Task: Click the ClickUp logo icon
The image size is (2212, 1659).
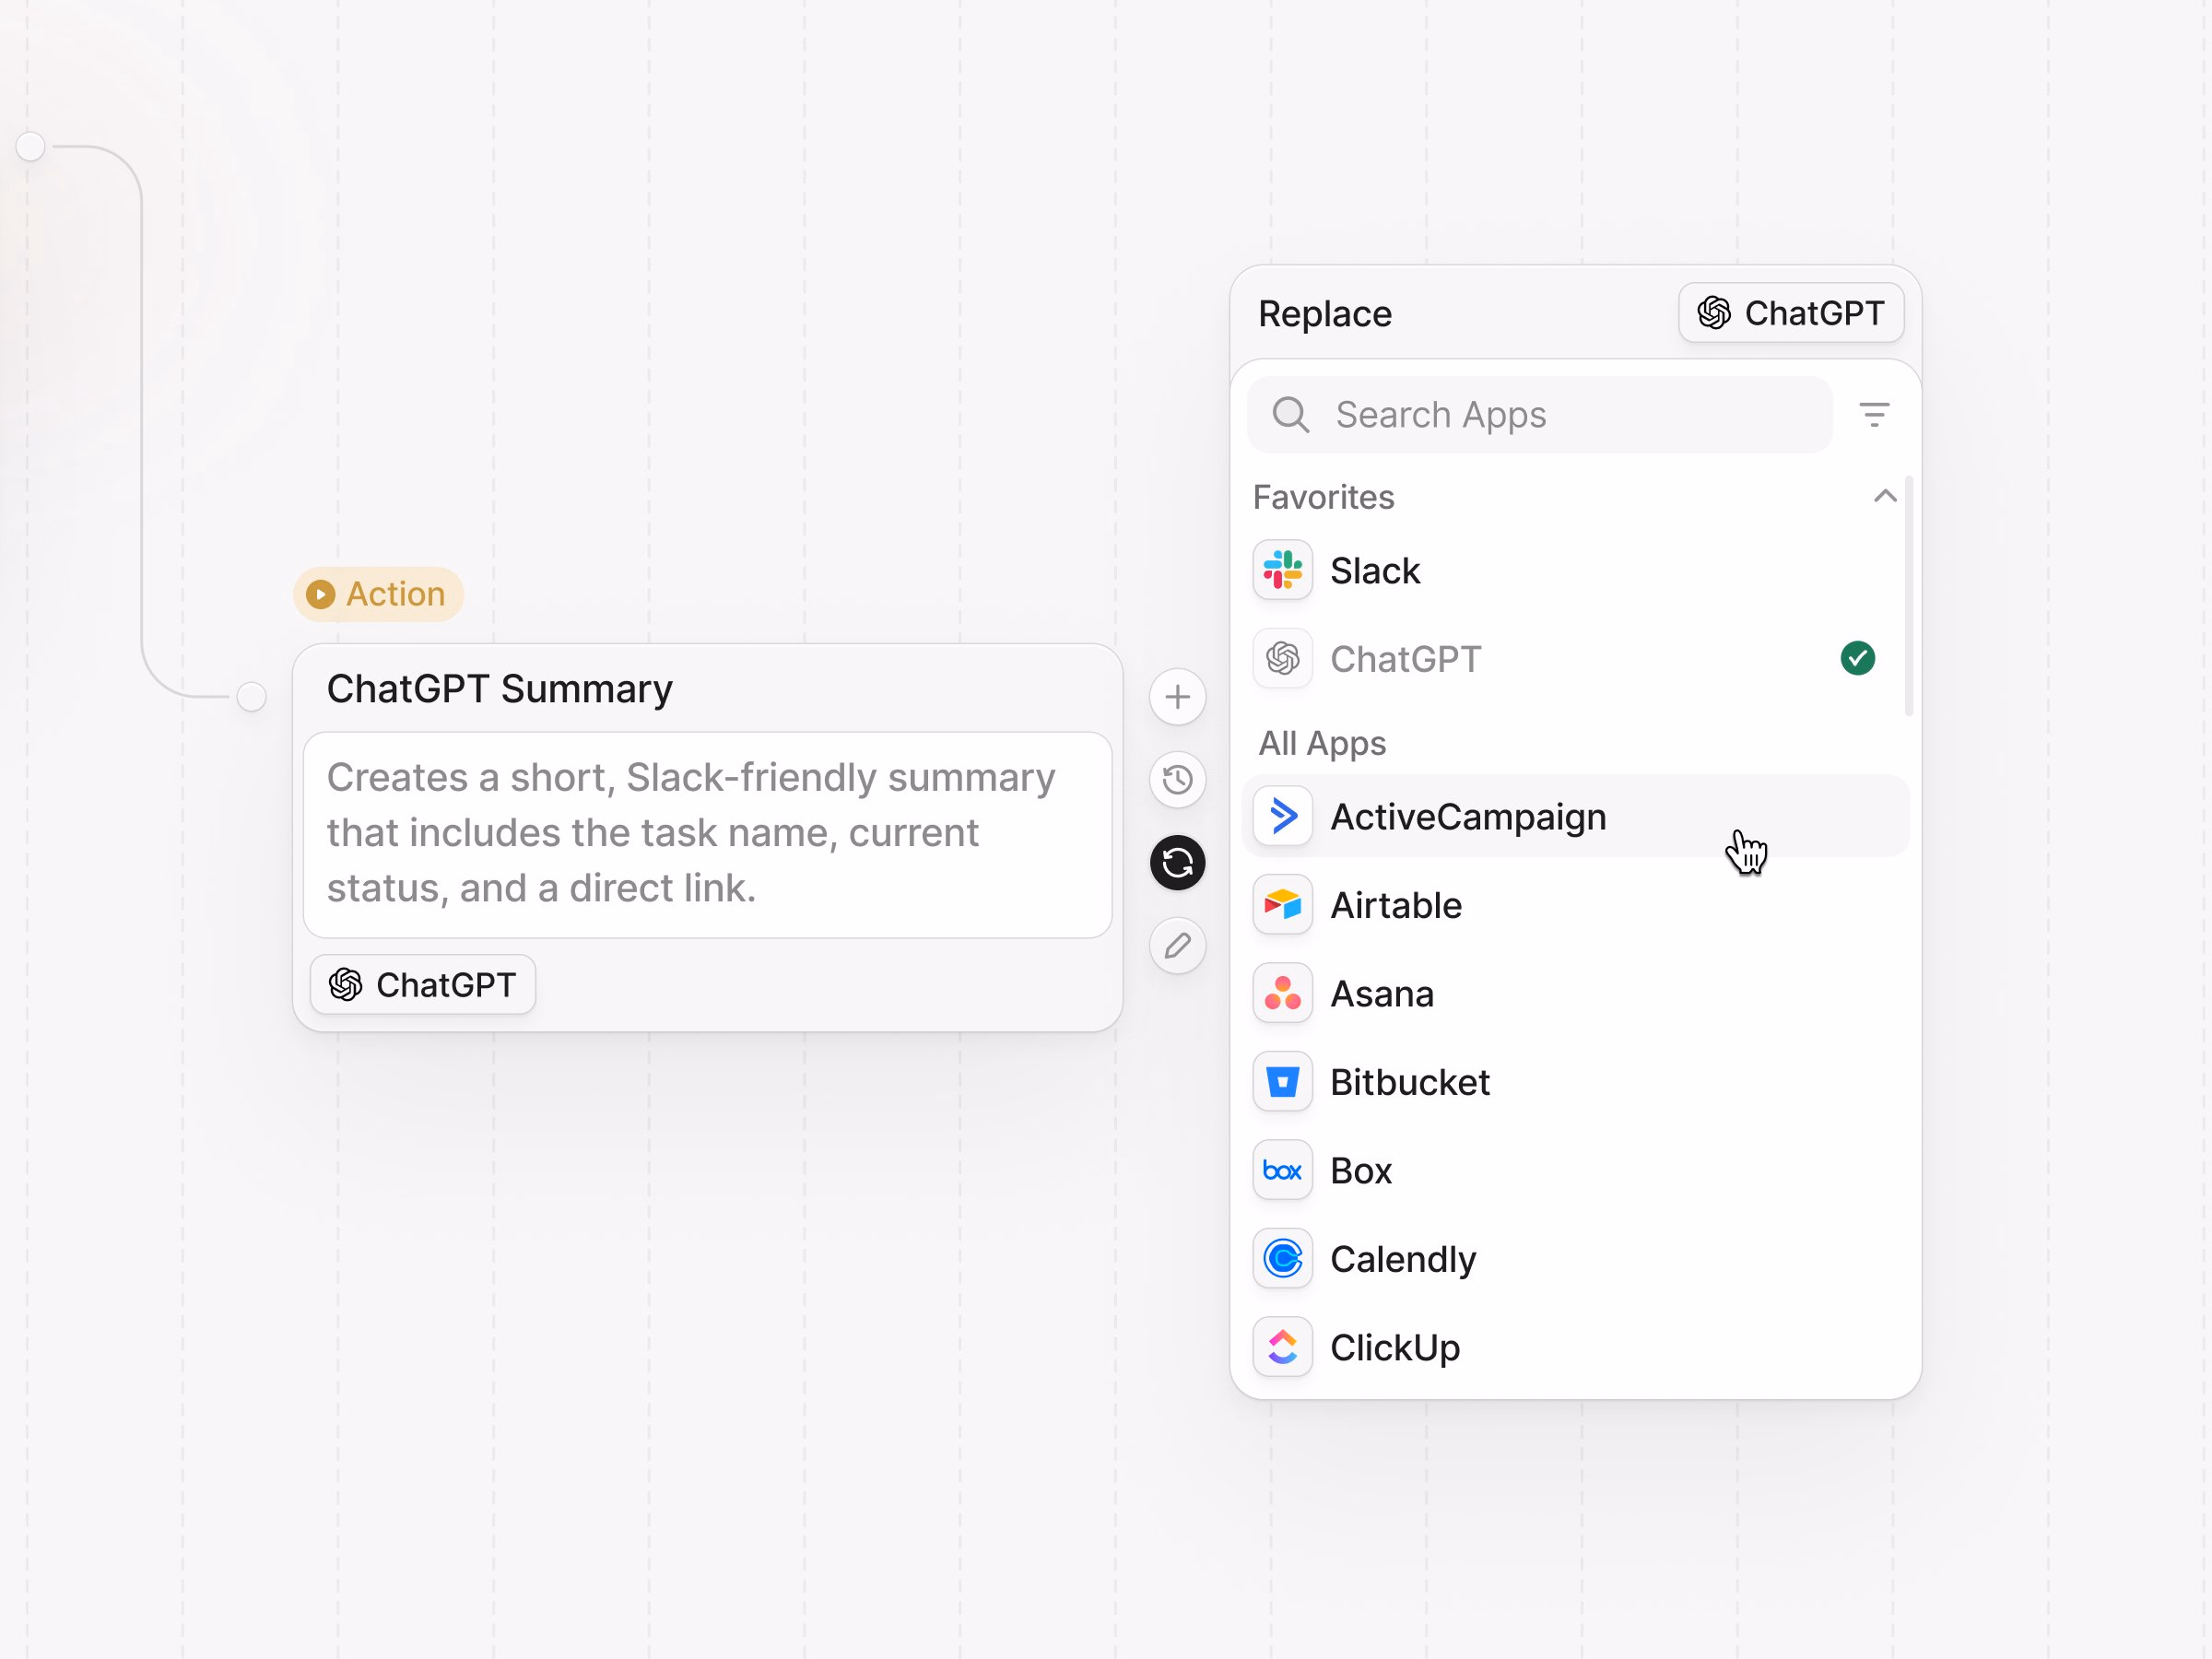Action: click(1282, 1348)
